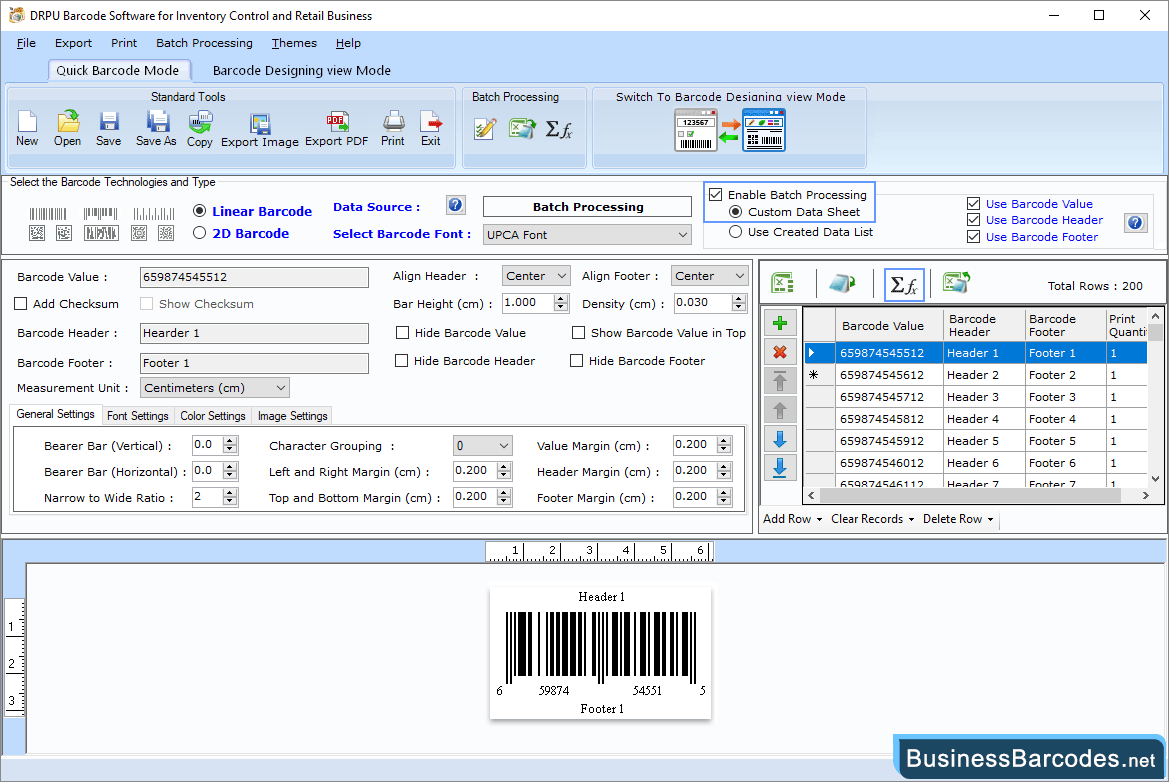Choose Use Created Data List option
The height and width of the screenshot is (782, 1169).
point(735,232)
